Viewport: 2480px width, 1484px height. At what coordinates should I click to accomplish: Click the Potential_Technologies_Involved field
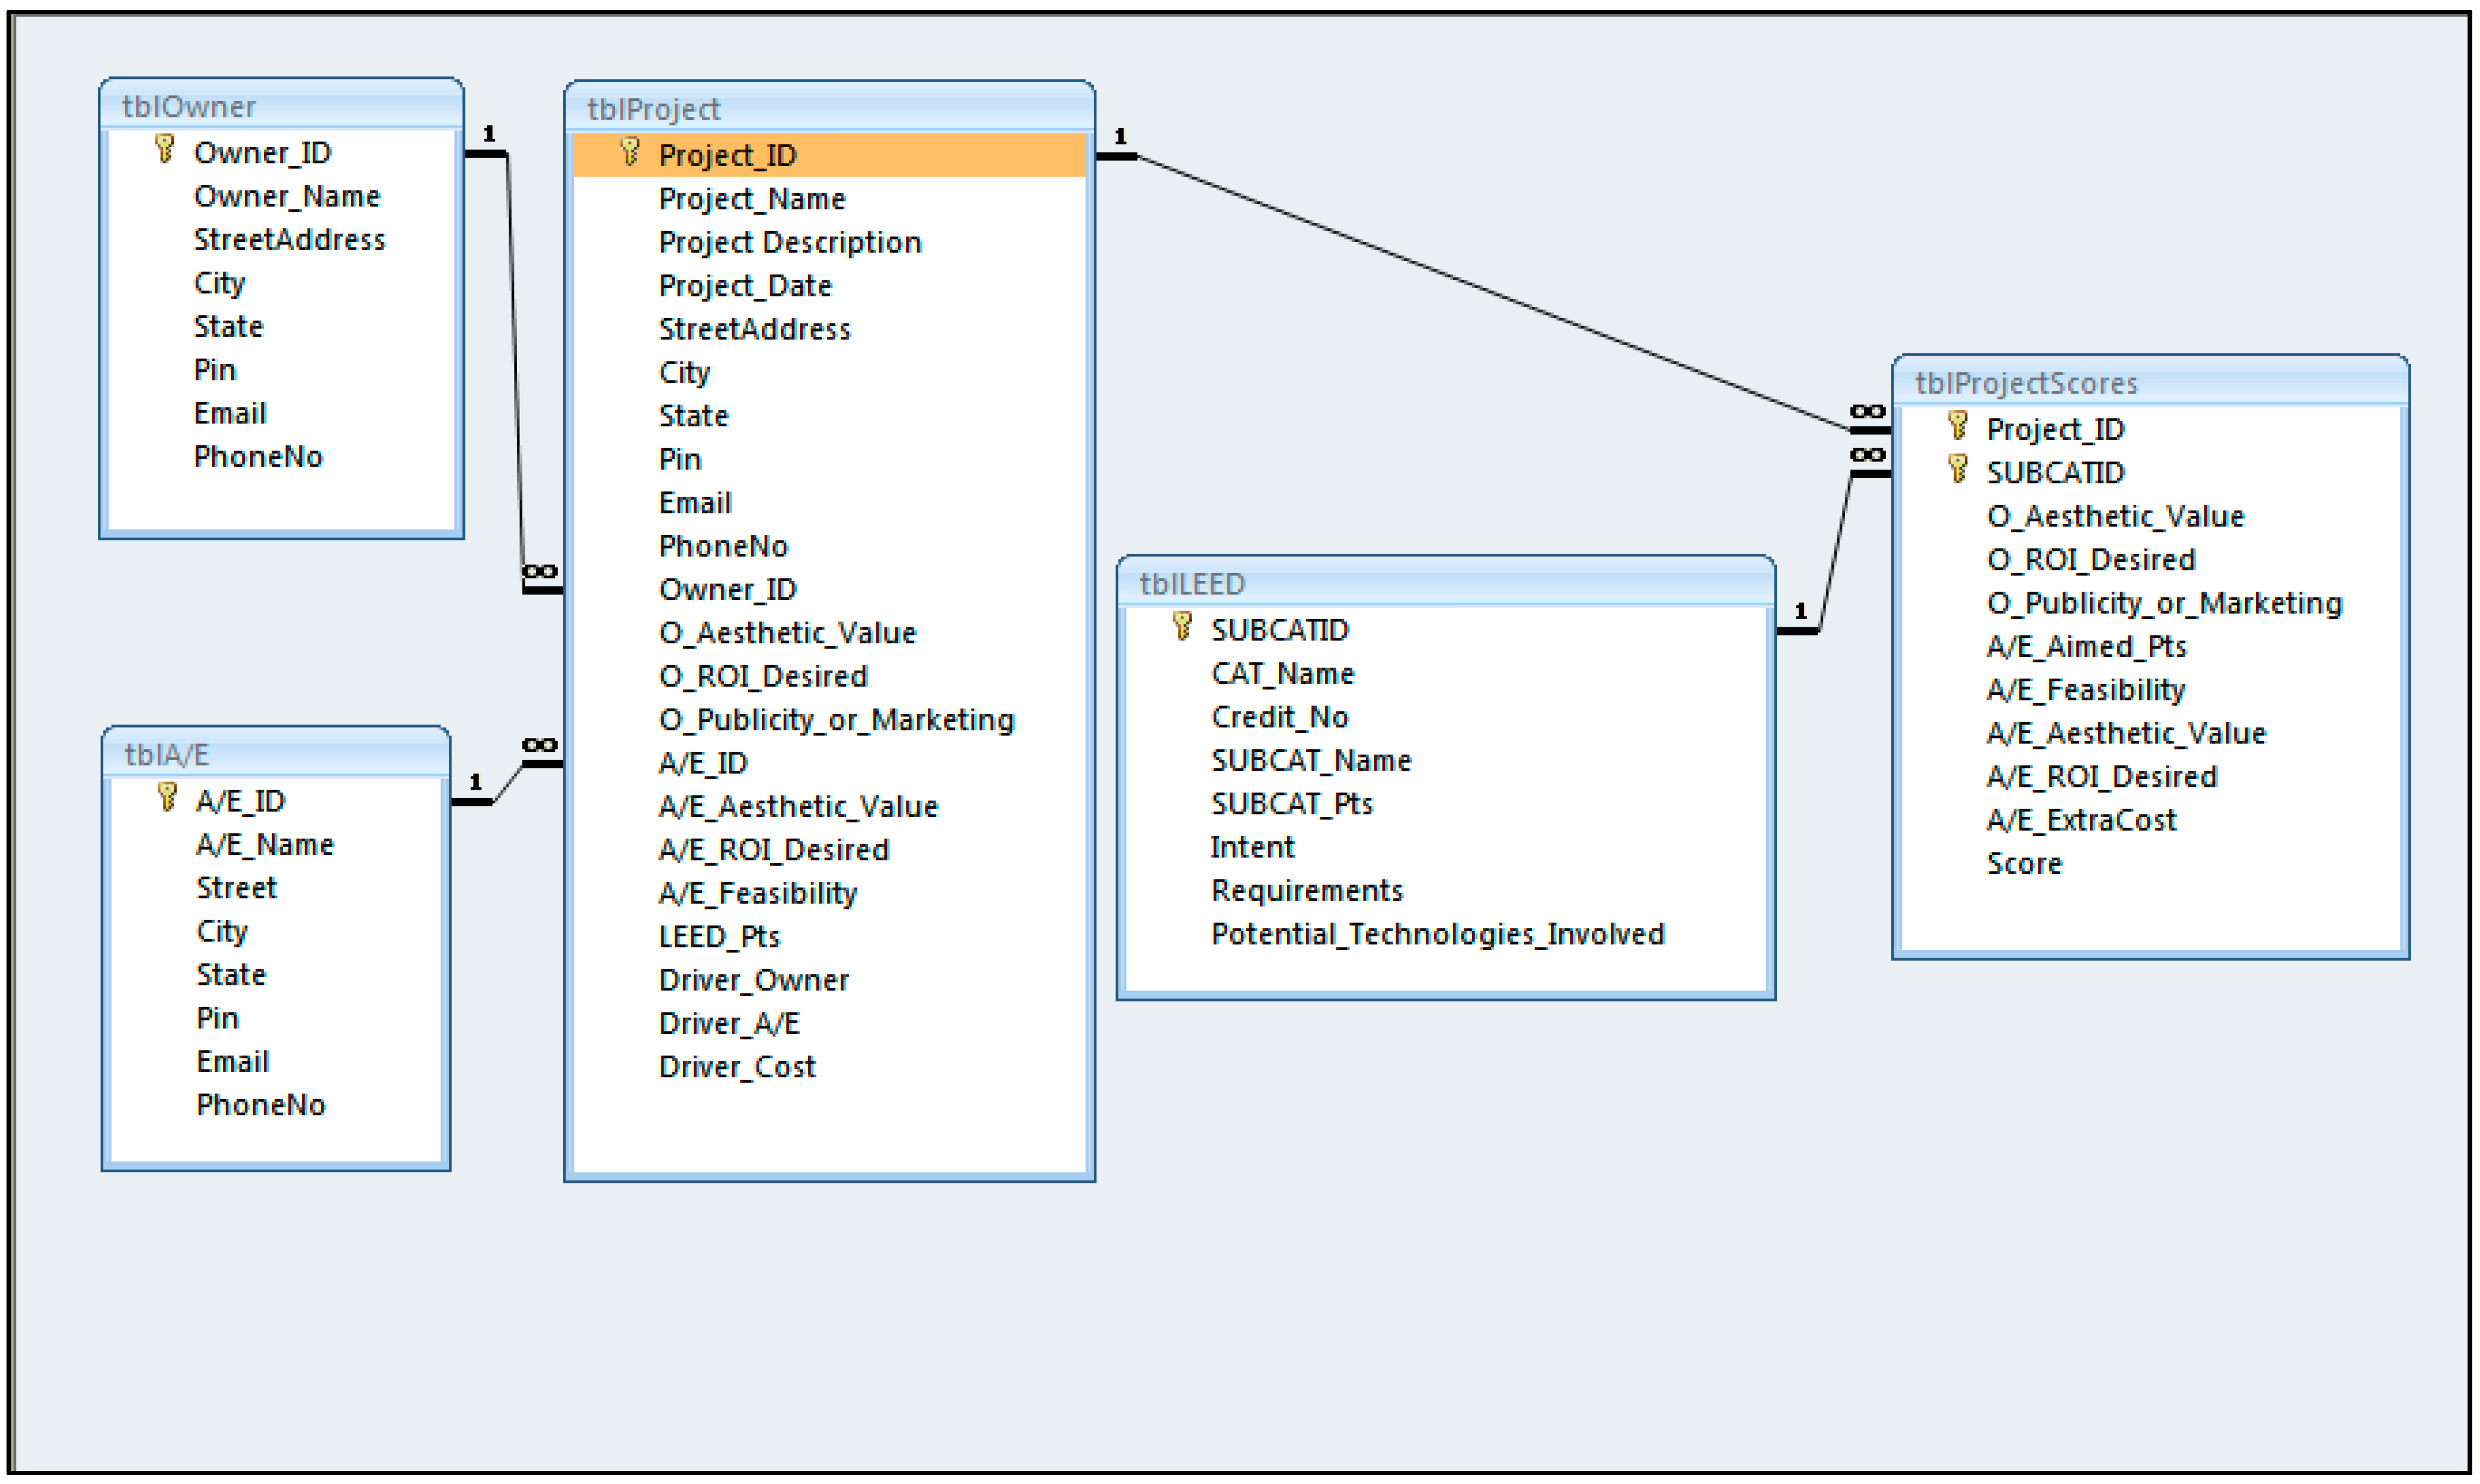1437,934
